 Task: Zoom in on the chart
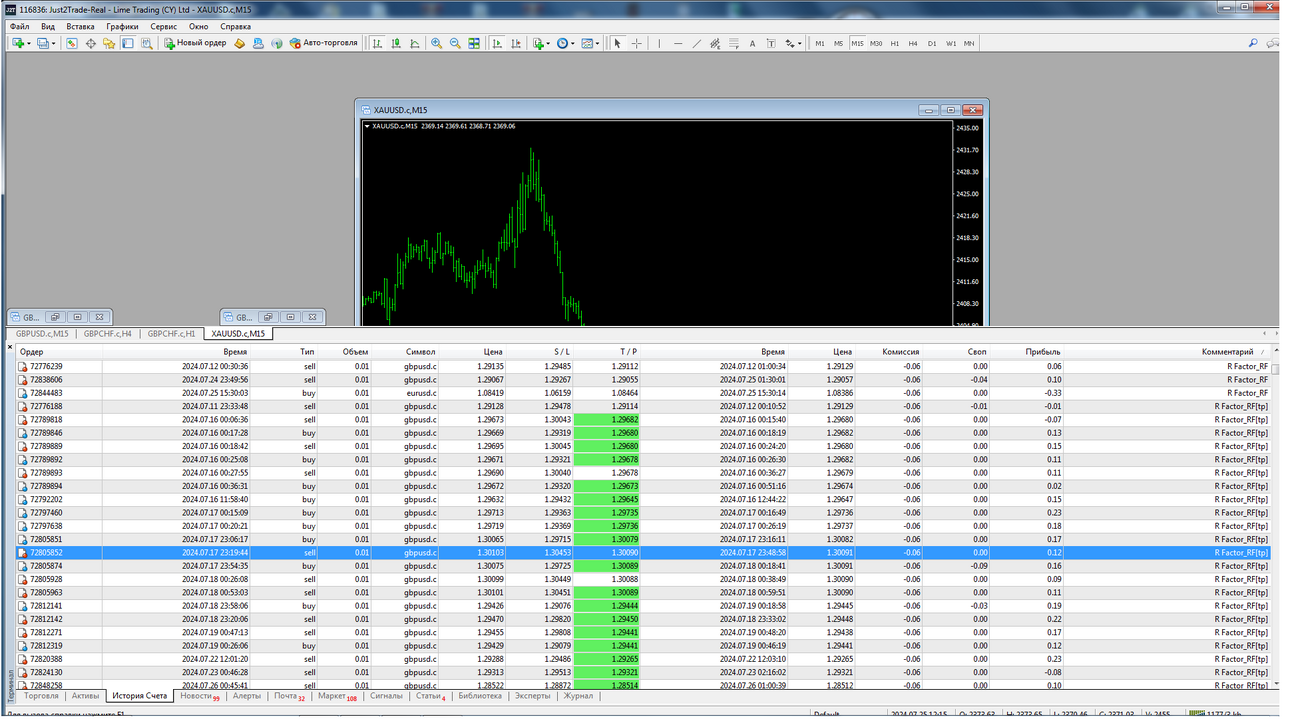437,43
